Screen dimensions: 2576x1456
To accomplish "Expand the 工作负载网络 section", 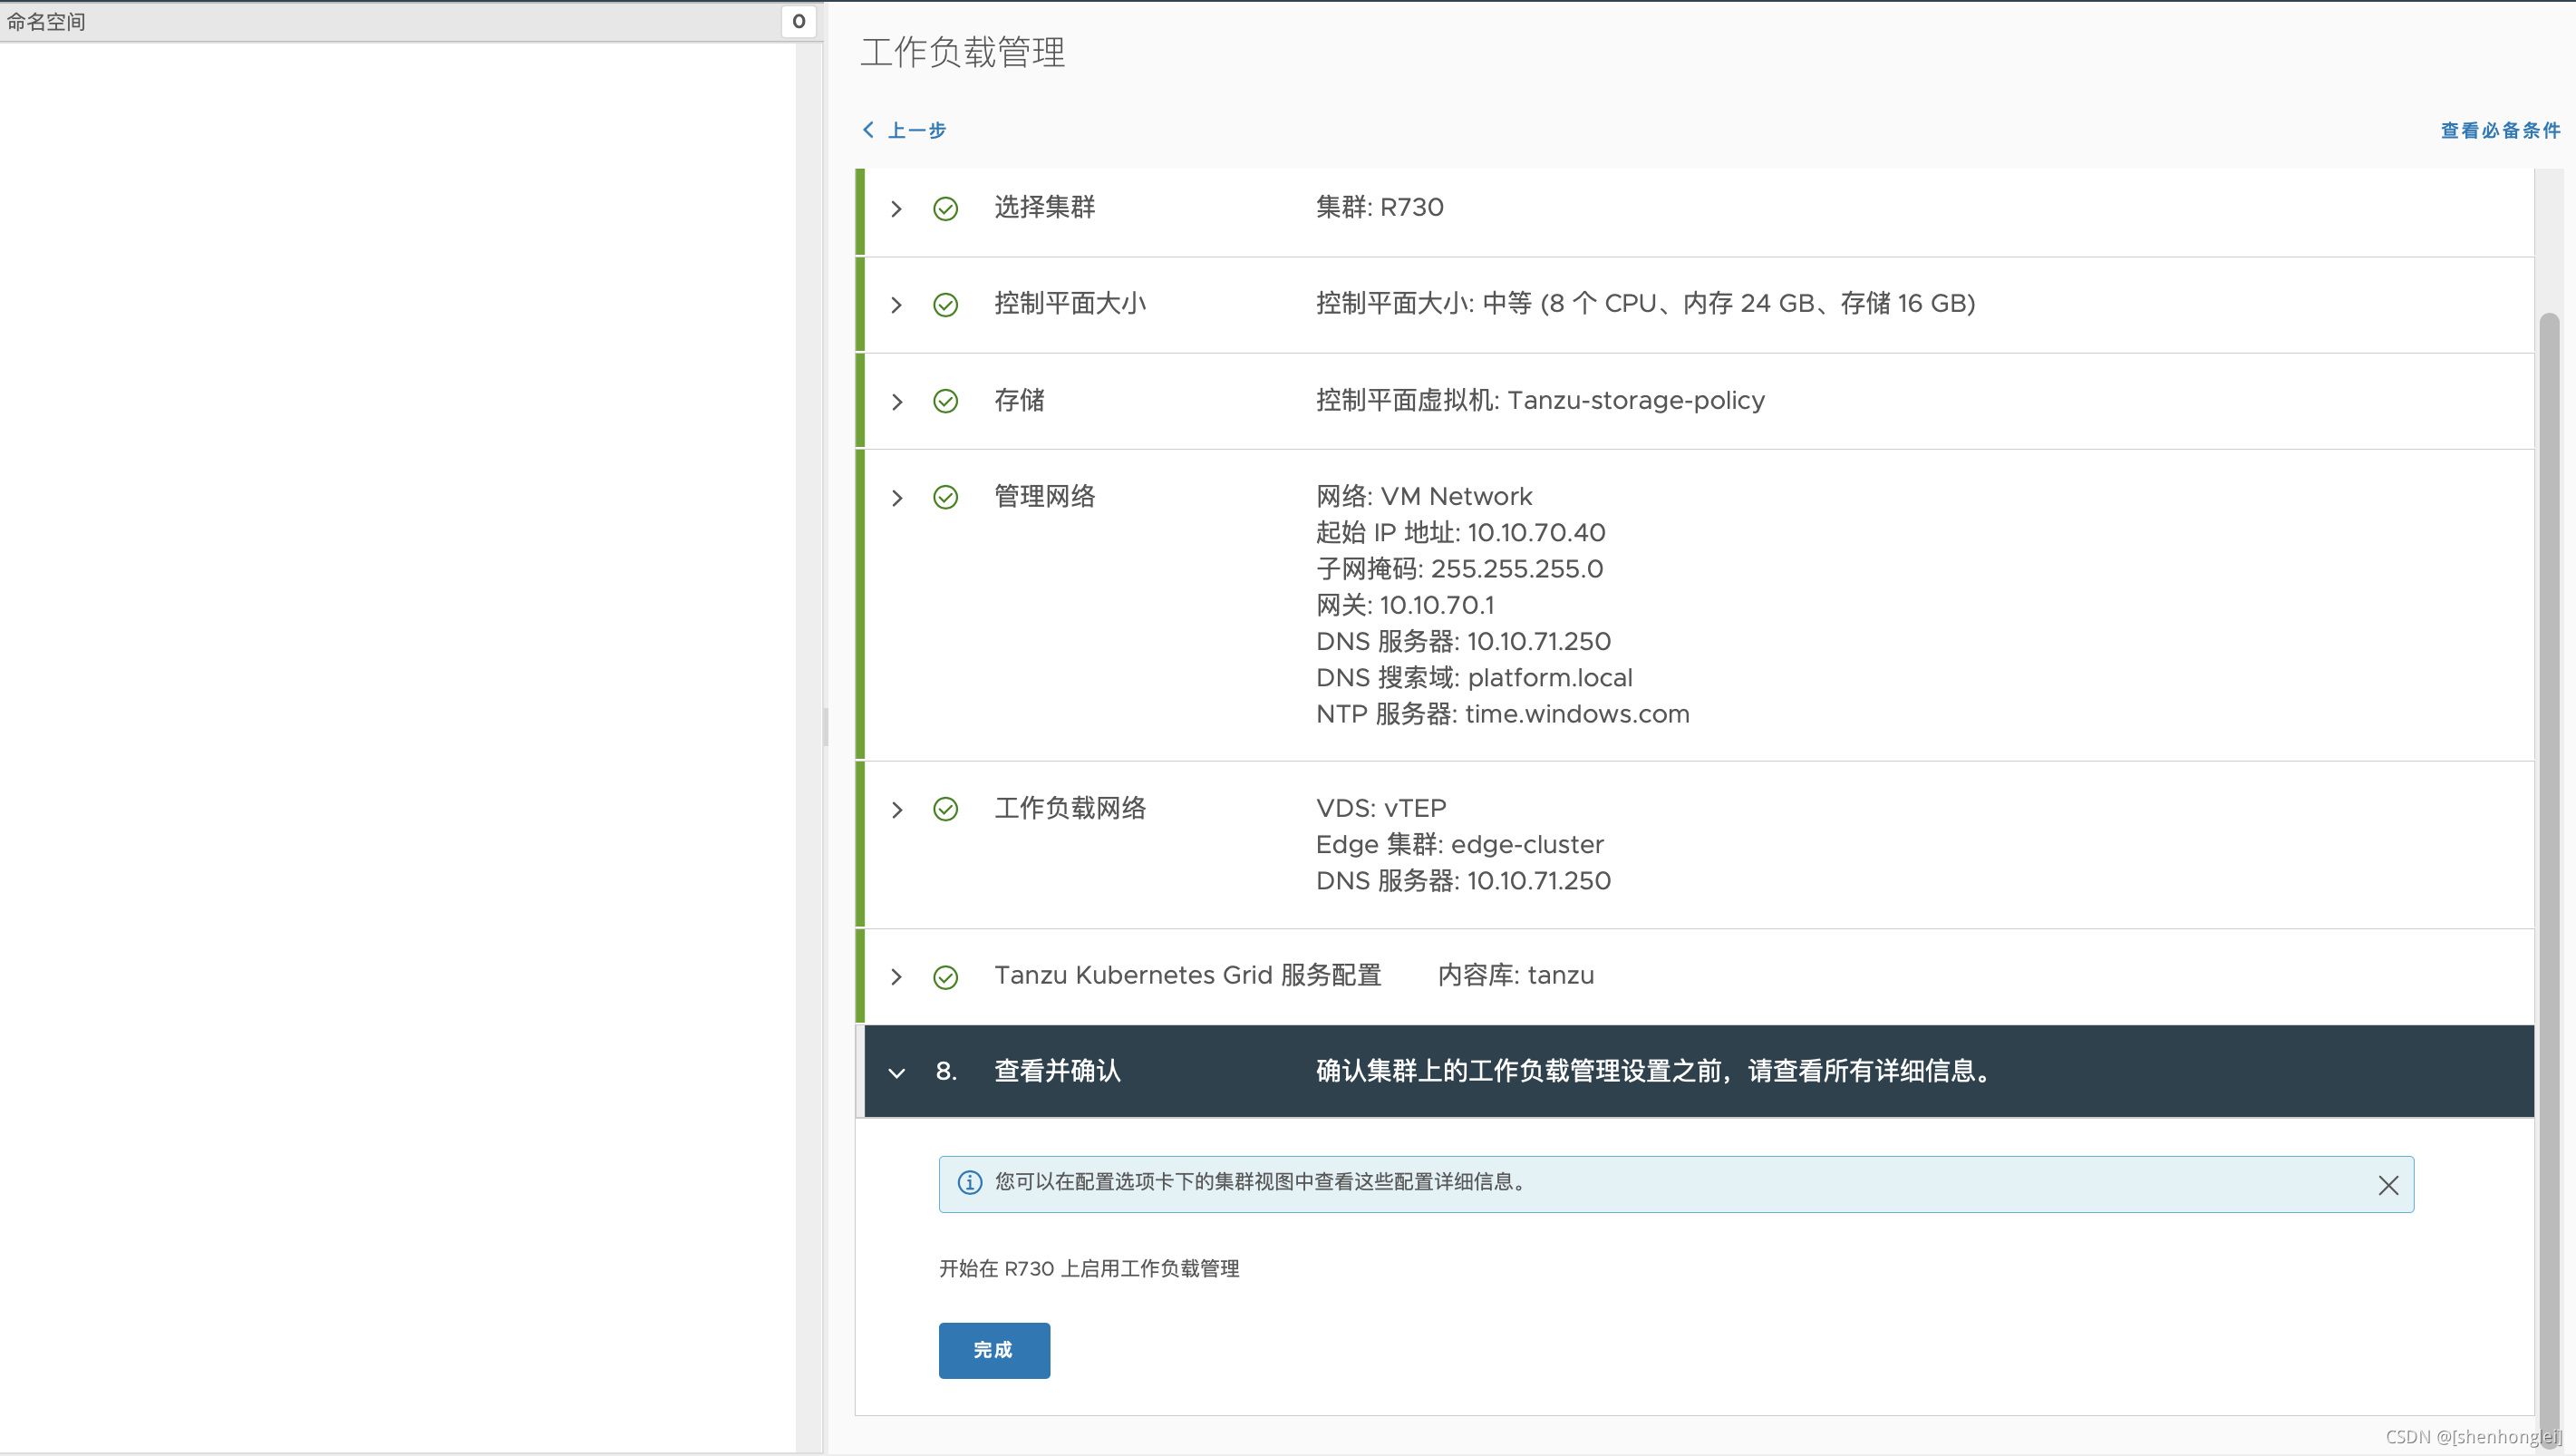I will coord(896,809).
